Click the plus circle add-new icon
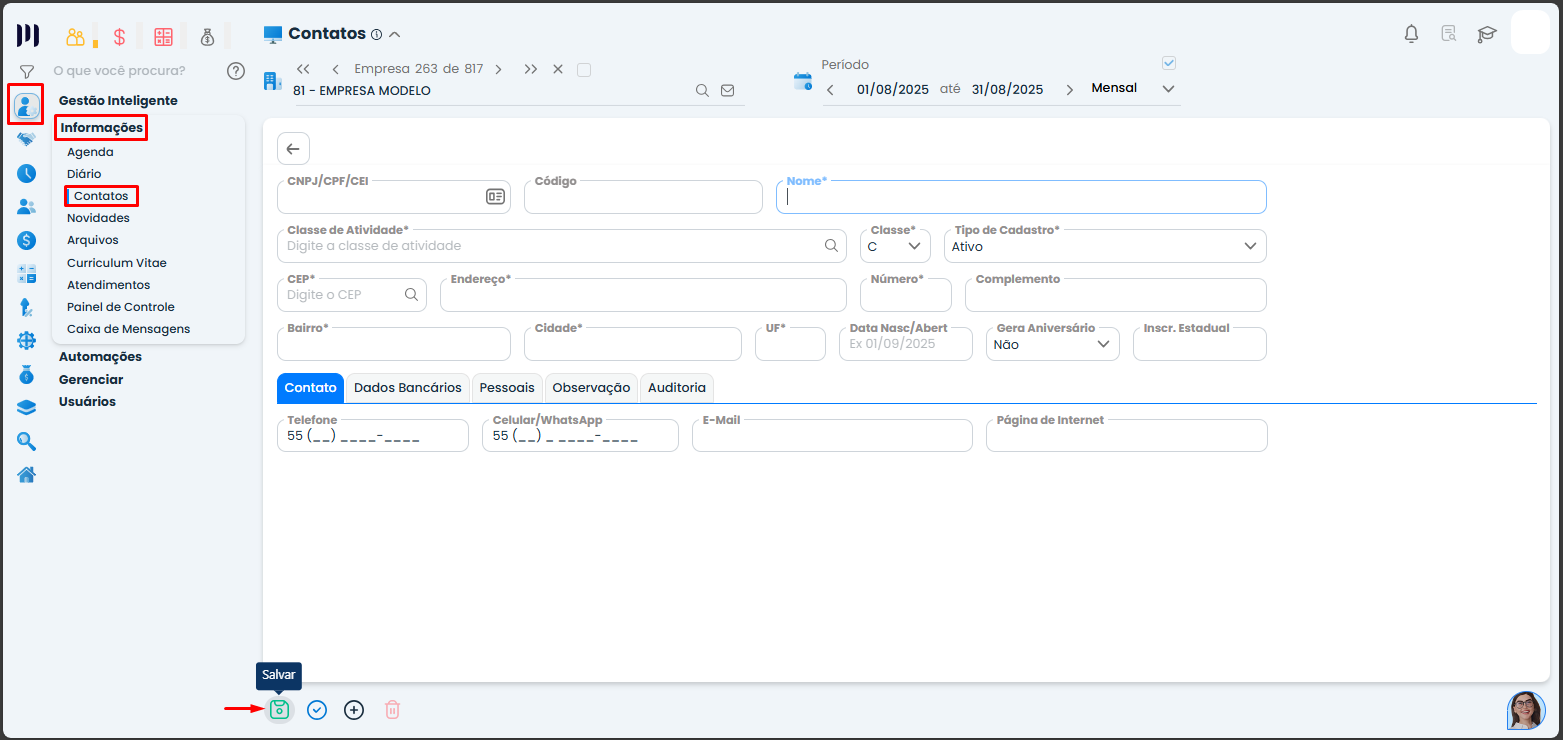 point(354,710)
